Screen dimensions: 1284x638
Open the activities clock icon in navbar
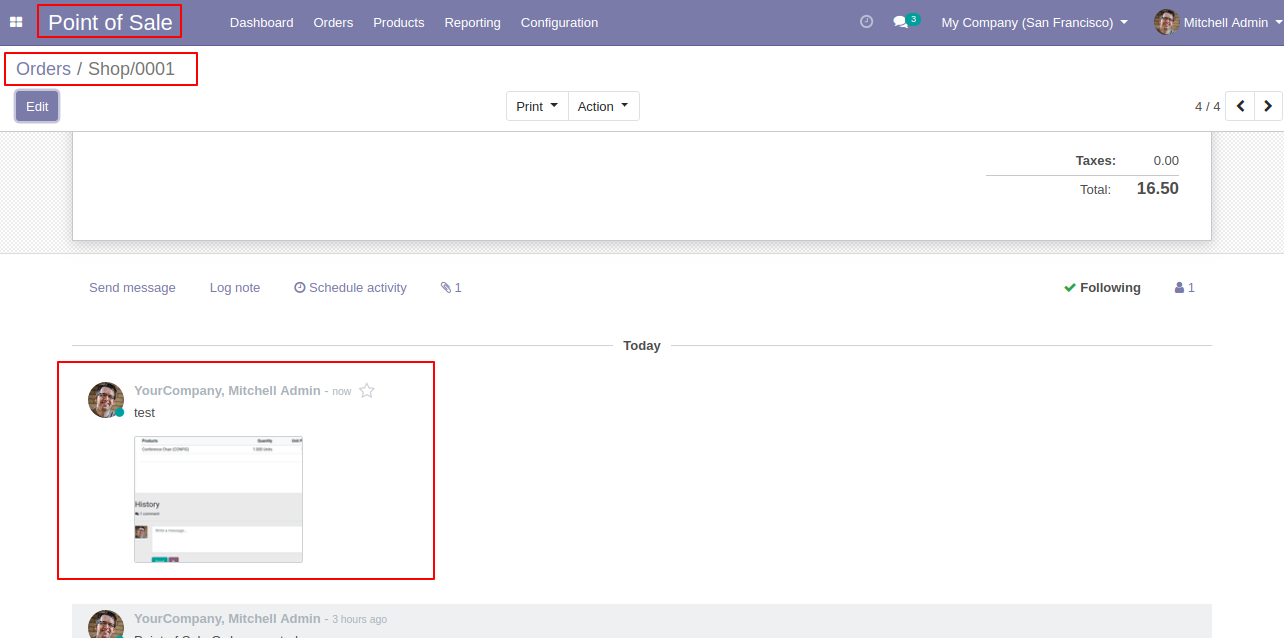(x=867, y=22)
